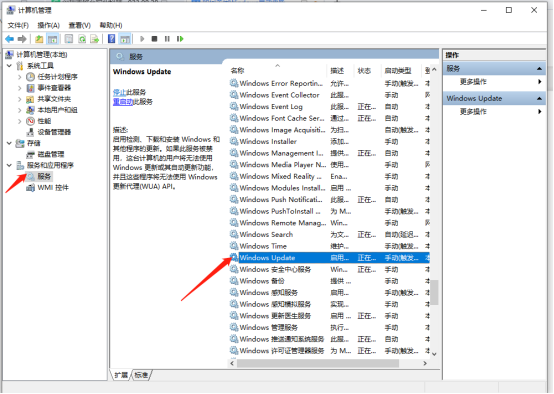Image resolution: width=554 pixels, height=394 pixels.
Task: Click the Restart service icon
Action: click(x=180, y=39)
